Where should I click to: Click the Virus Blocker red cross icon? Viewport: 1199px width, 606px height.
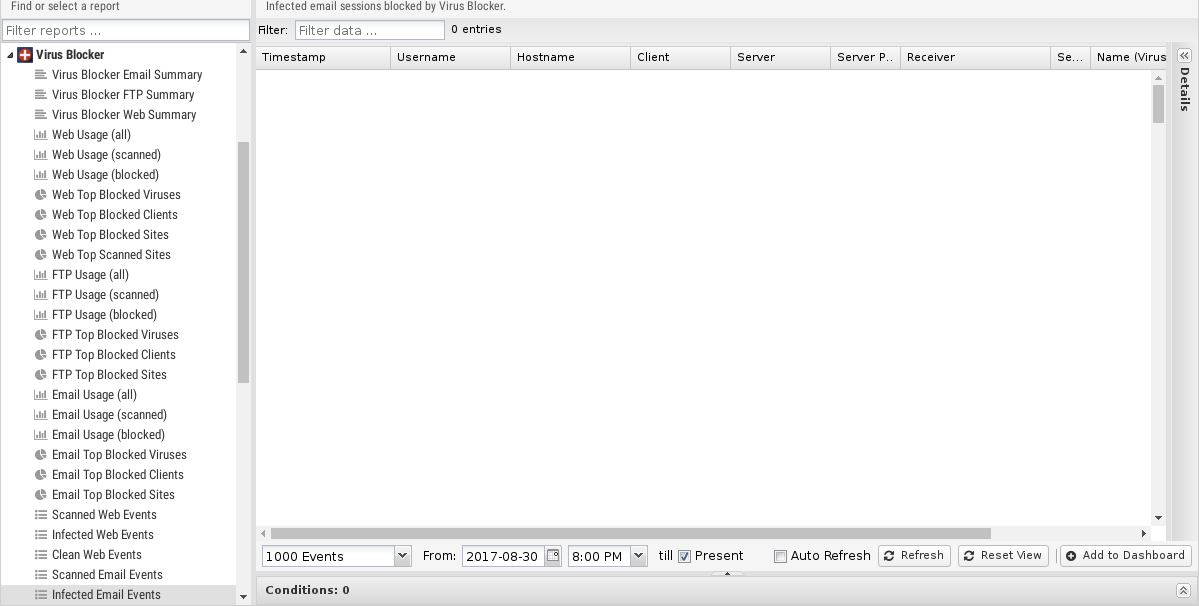[26, 55]
